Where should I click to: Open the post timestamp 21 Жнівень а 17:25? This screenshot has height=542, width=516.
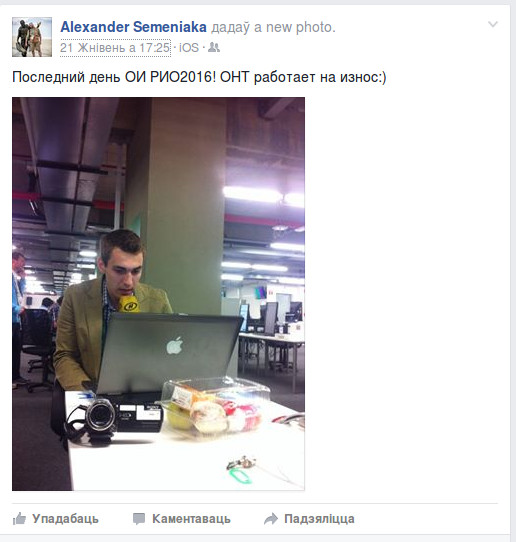(x=115, y=48)
